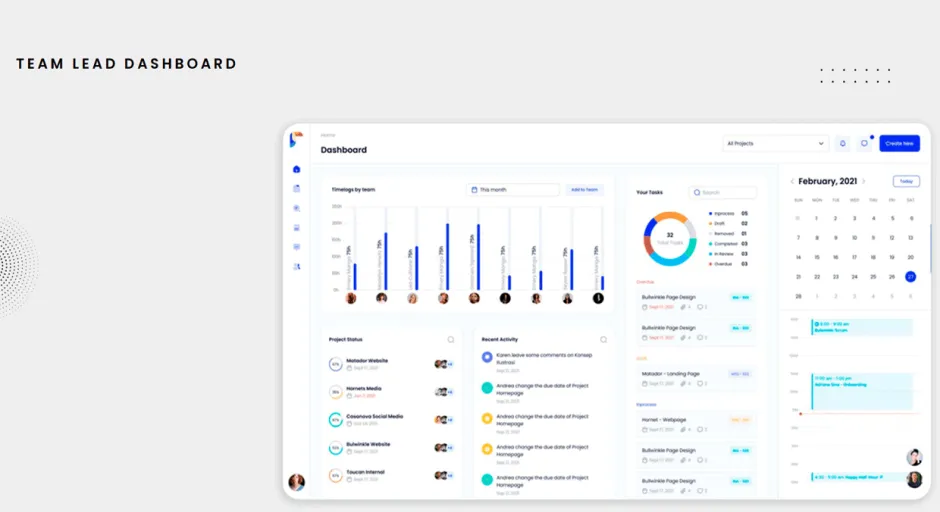Open the Hornet - Webpage task card
The image size is (940, 512).
coord(695,424)
